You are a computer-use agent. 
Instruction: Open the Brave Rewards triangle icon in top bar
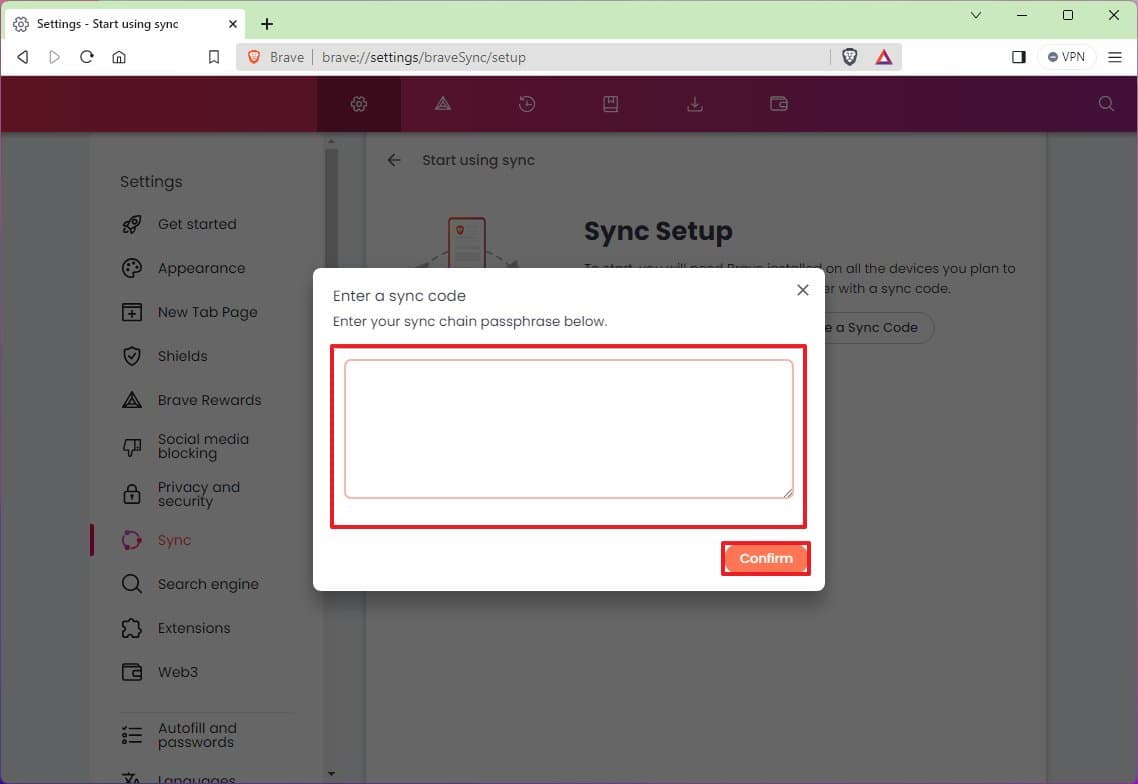(442, 103)
